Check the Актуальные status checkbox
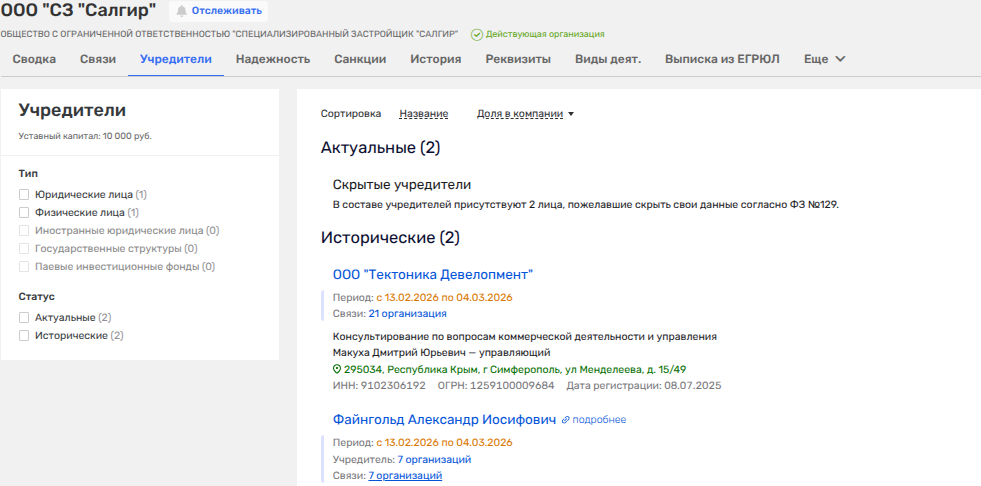Viewport: 981px width, 486px height. (x=24, y=318)
